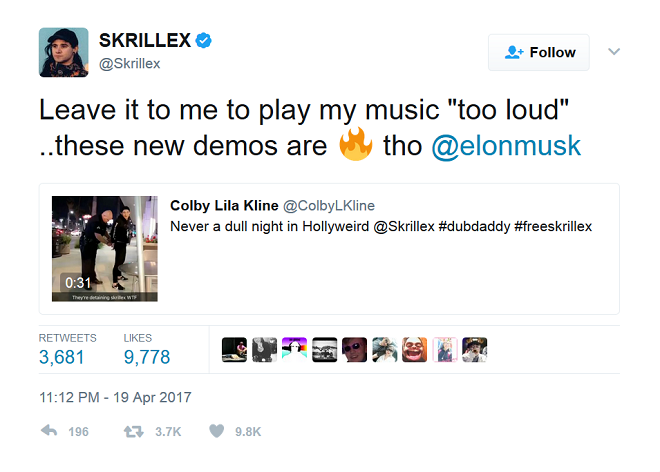This screenshot has height=472, width=660.
Task: Open the @elonmusk mention link
Action: pos(506,146)
